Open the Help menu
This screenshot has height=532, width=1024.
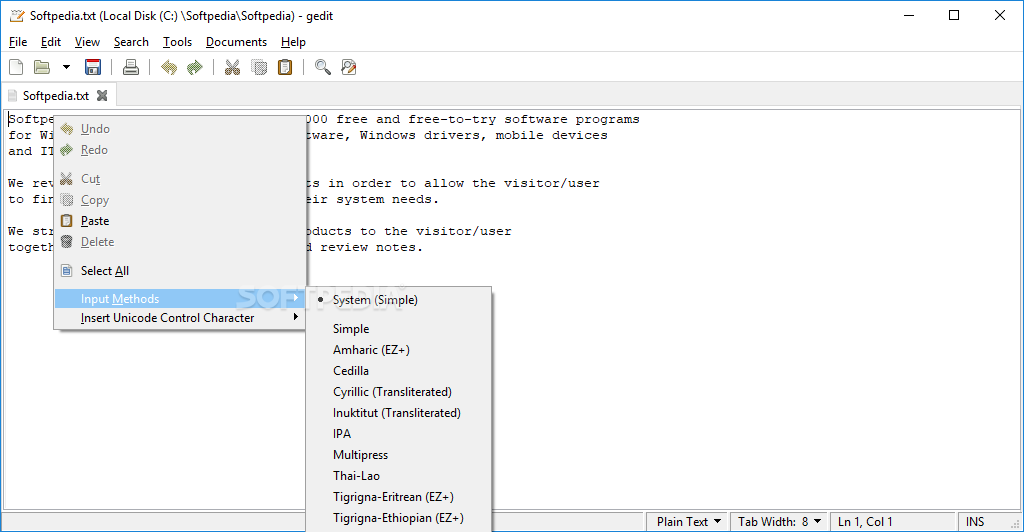pos(293,42)
